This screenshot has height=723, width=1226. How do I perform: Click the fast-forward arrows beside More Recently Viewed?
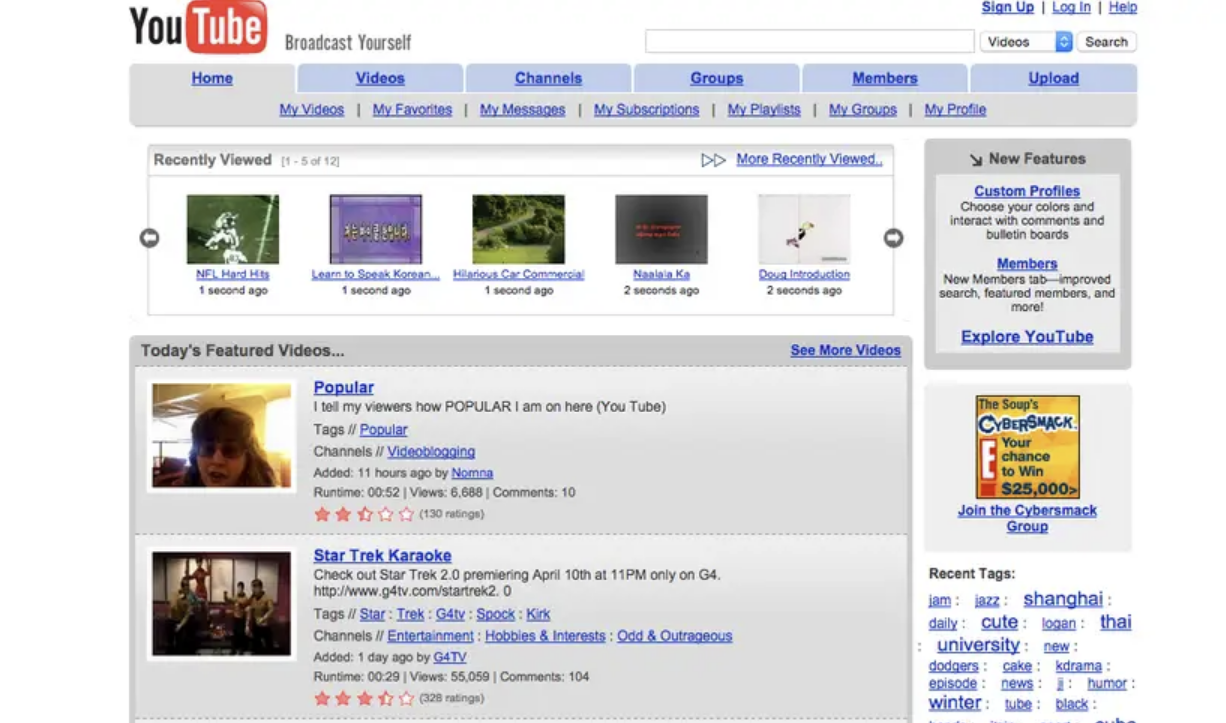coord(713,160)
